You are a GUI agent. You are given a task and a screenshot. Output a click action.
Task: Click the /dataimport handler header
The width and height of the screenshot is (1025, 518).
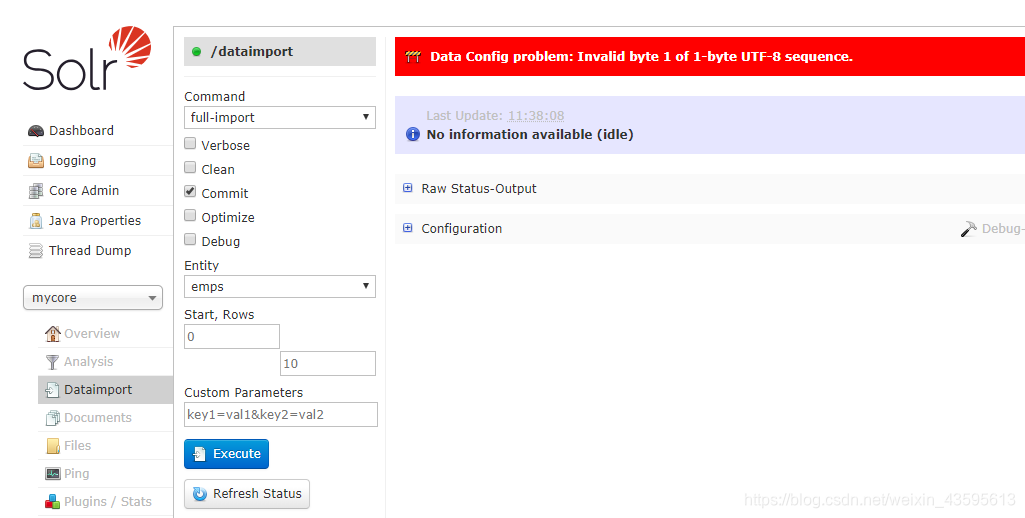[280, 52]
